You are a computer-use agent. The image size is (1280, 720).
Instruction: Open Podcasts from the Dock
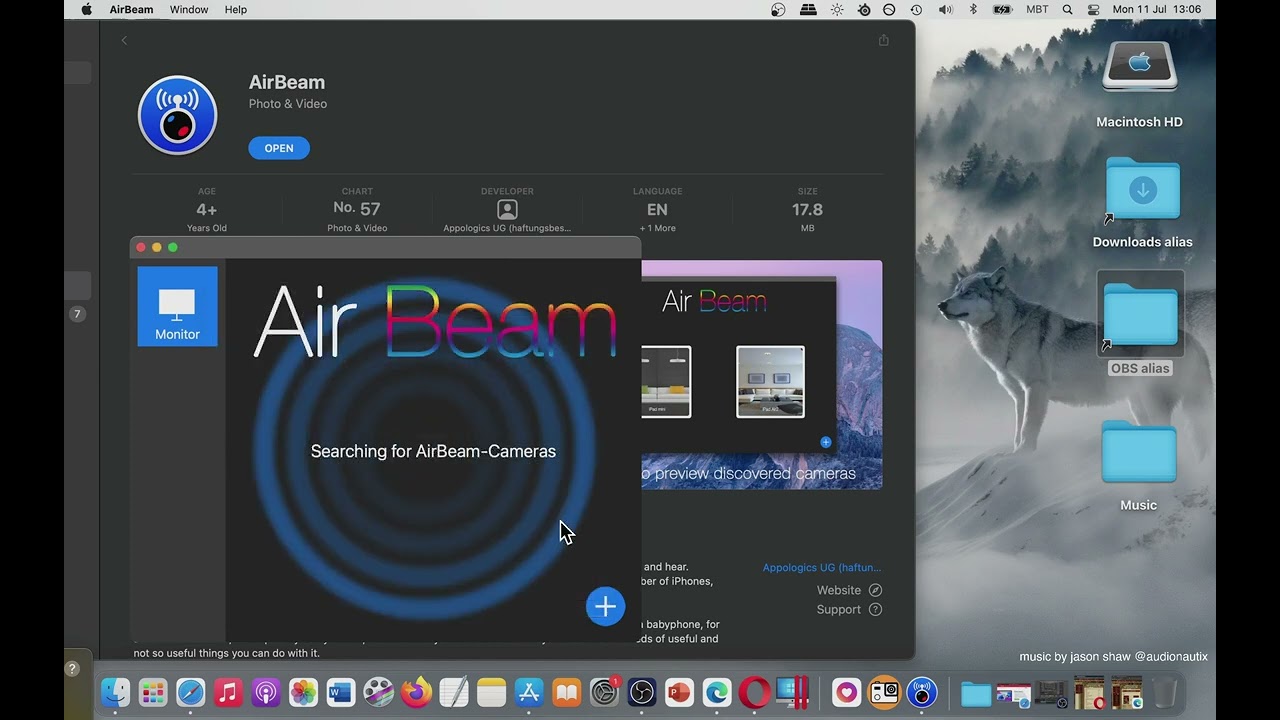point(266,692)
